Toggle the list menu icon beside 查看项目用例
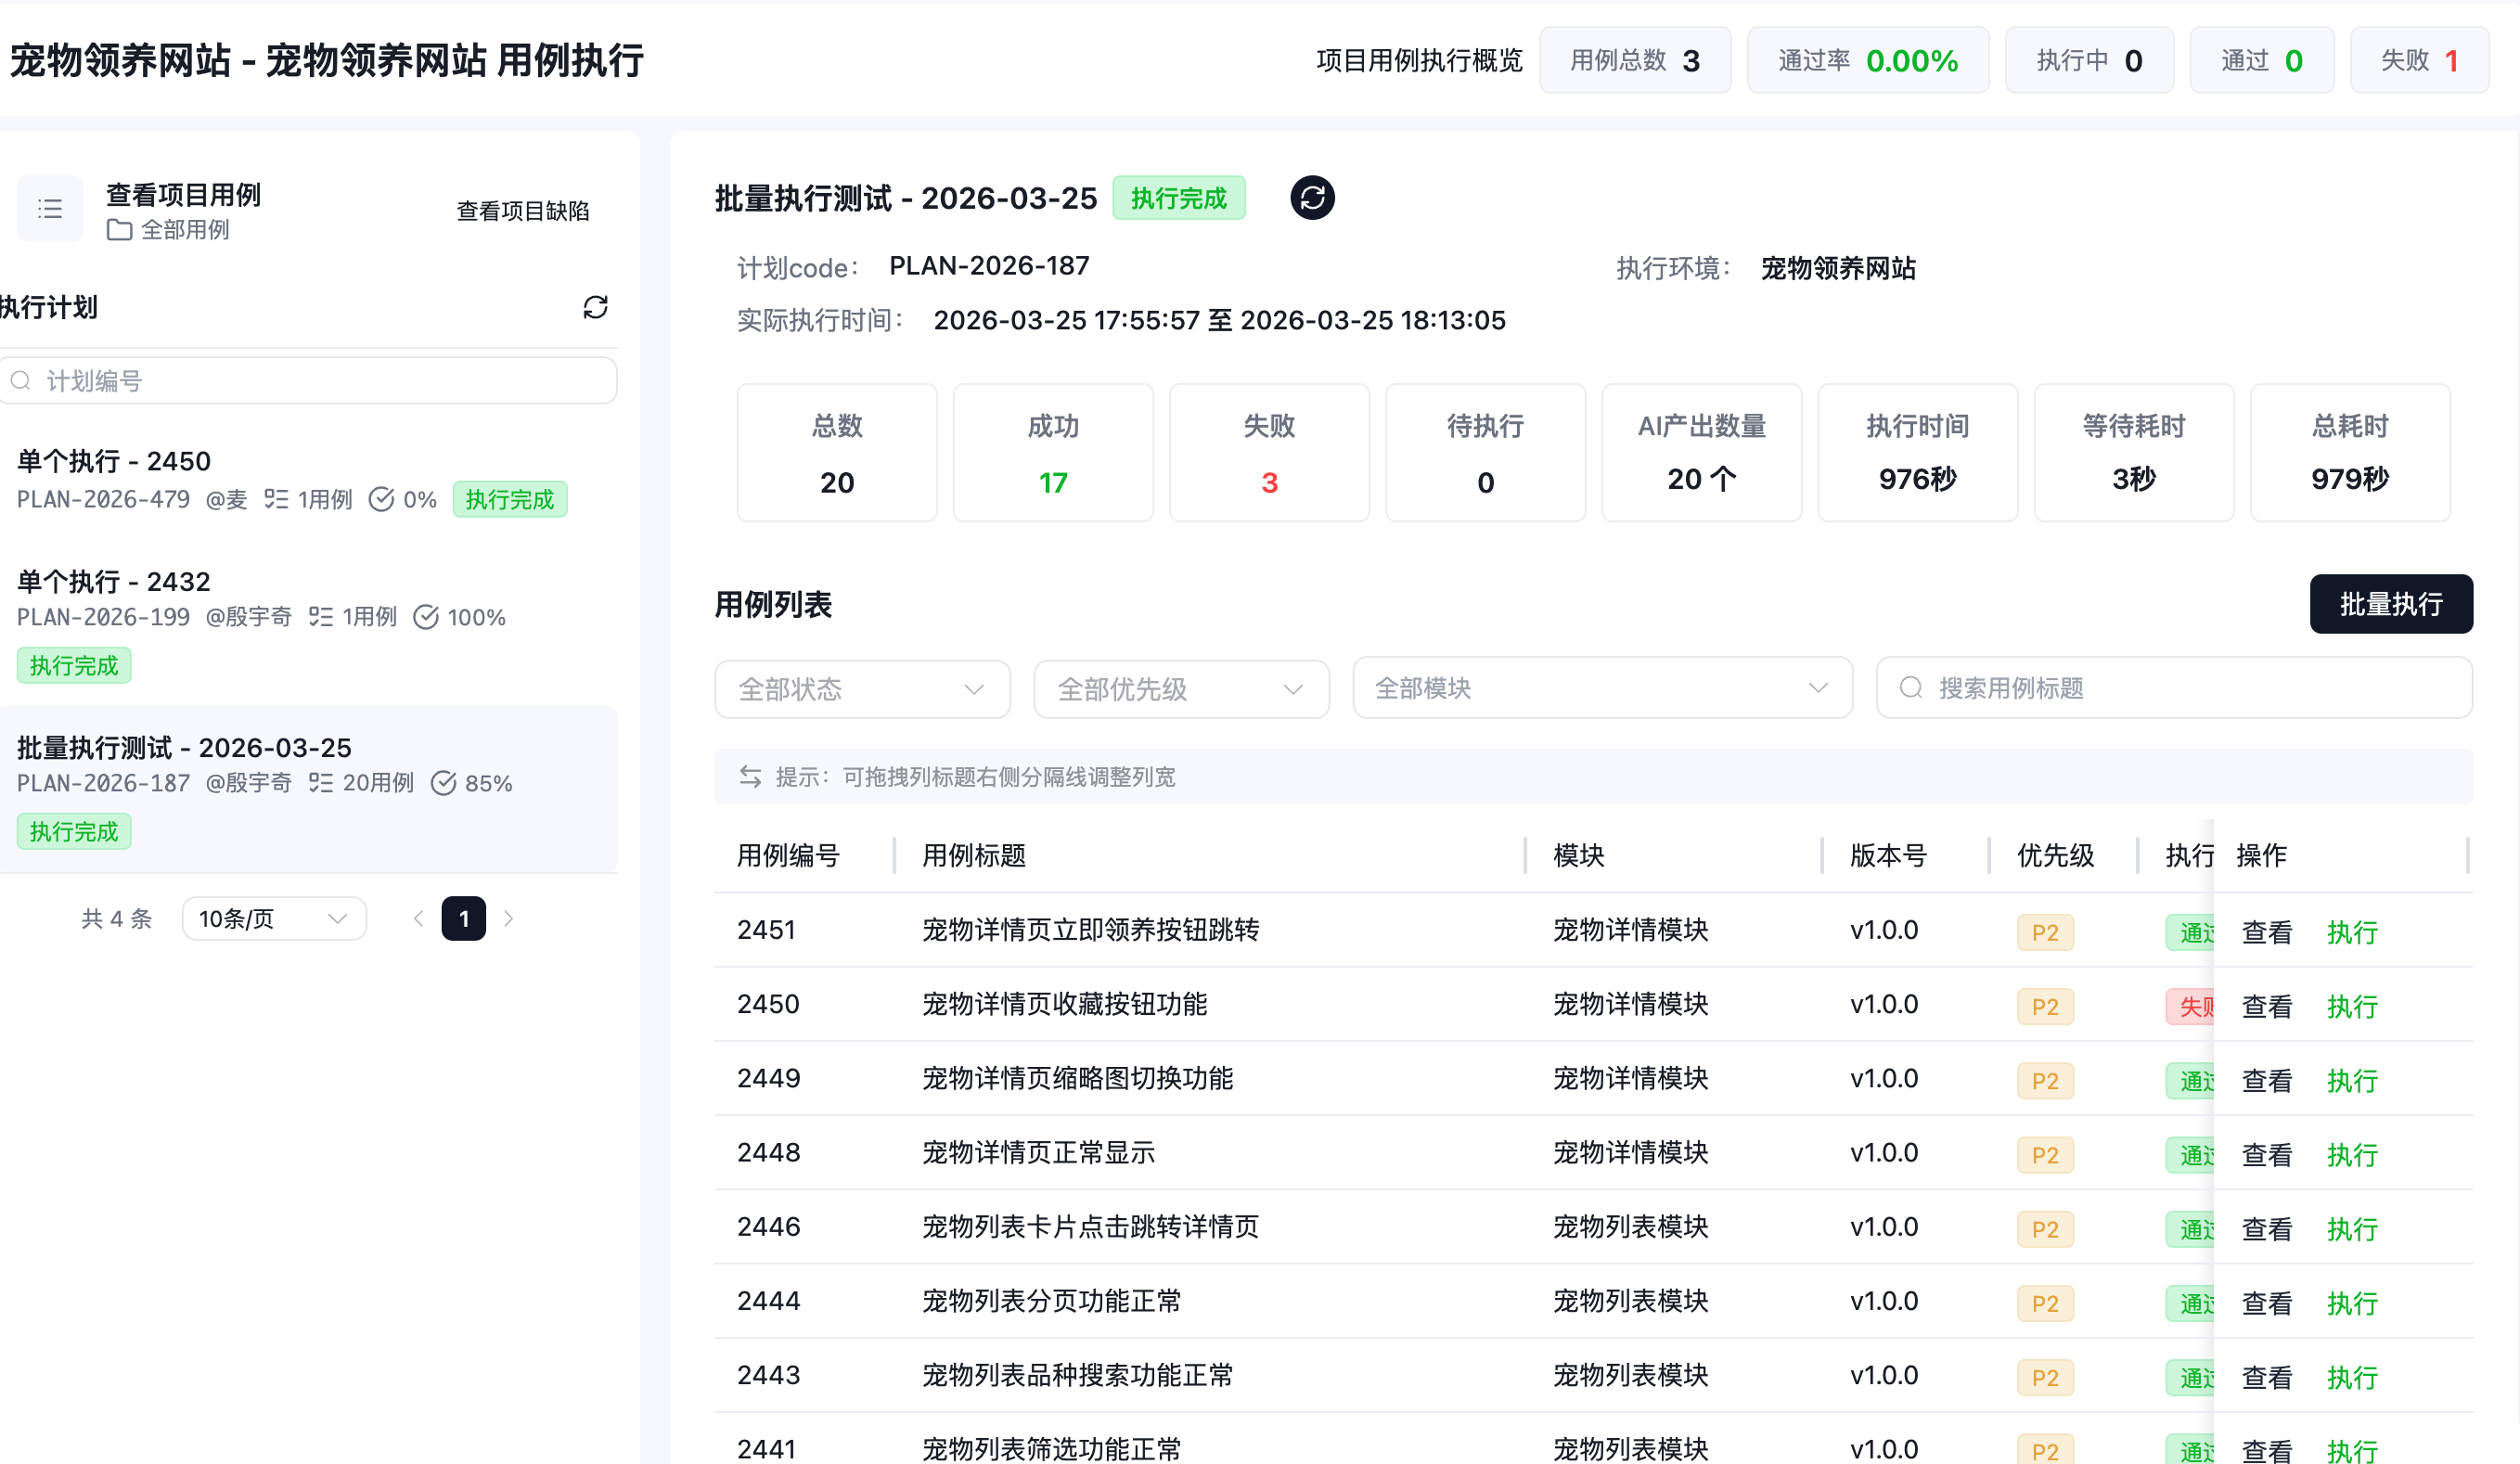 tap(50, 209)
